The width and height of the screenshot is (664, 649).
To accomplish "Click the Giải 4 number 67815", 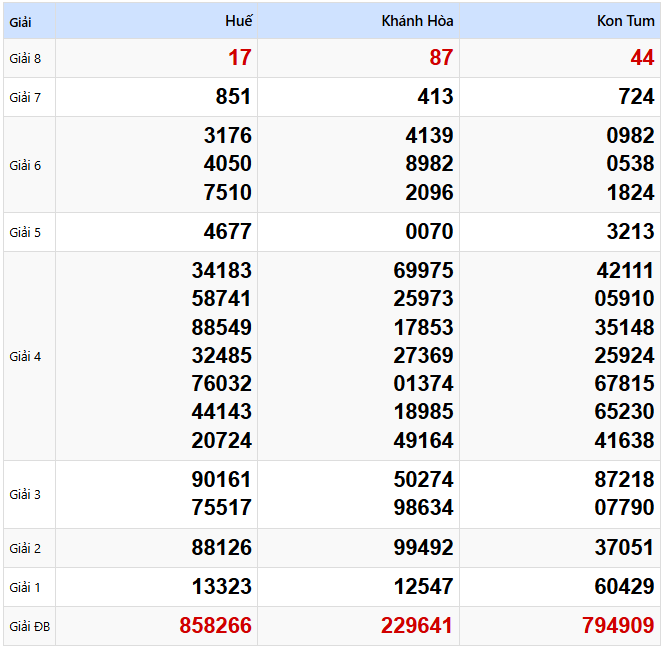I will pos(624,384).
